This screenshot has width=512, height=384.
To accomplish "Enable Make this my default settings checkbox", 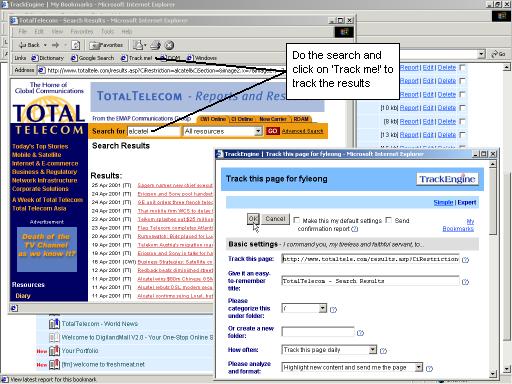I will pyautogui.click(x=296, y=220).
